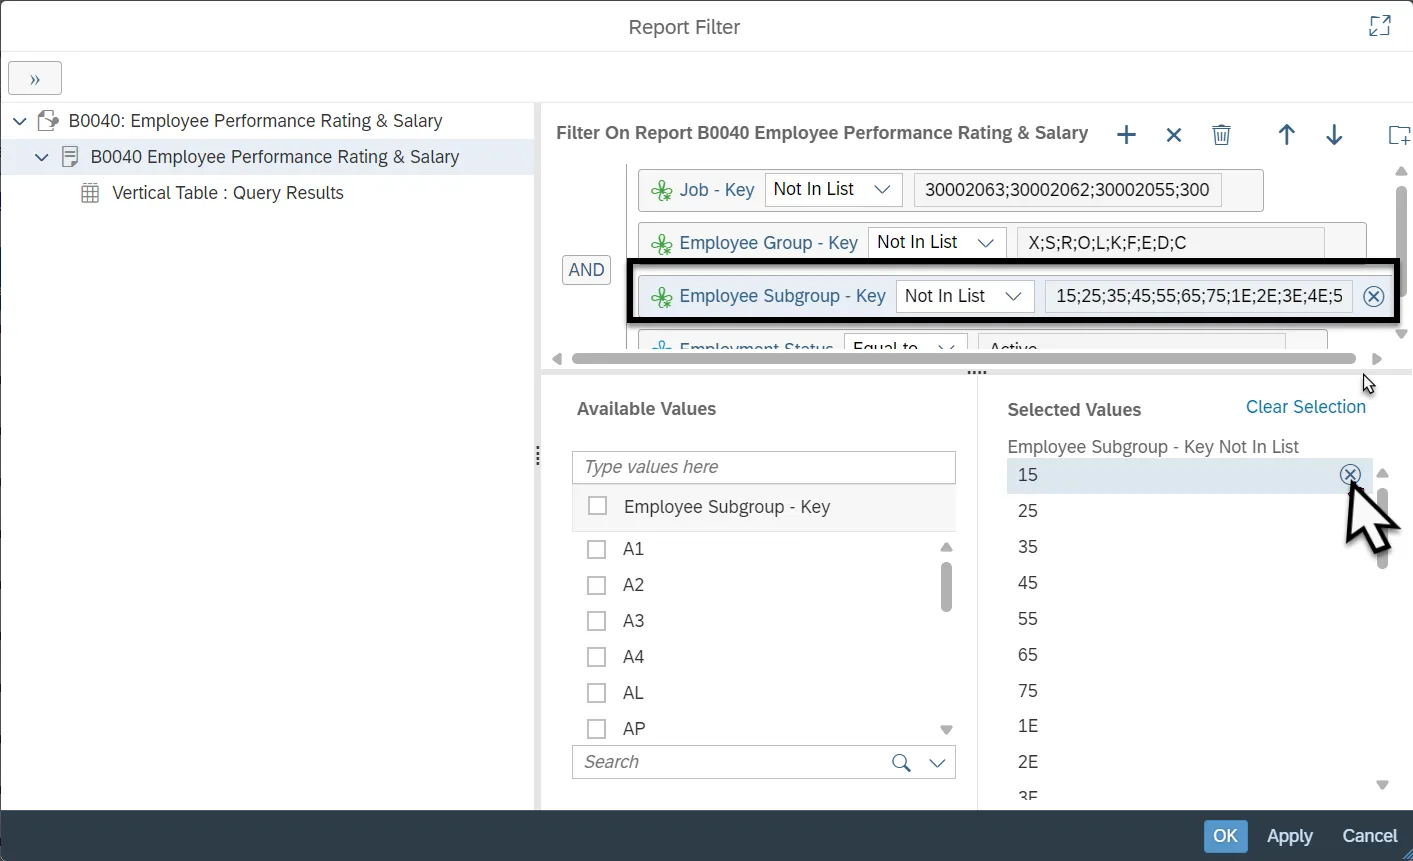Viewport: 1413px width, 861px height.
Task: Click the AND operator button
Action: click(586, 270)
